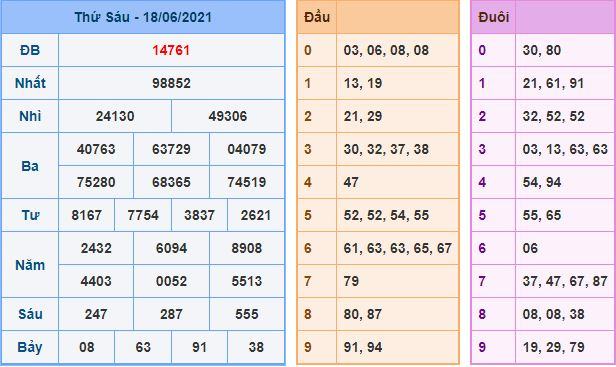Click third prize number 74519

pyautogui.click(x=247, y=182)
